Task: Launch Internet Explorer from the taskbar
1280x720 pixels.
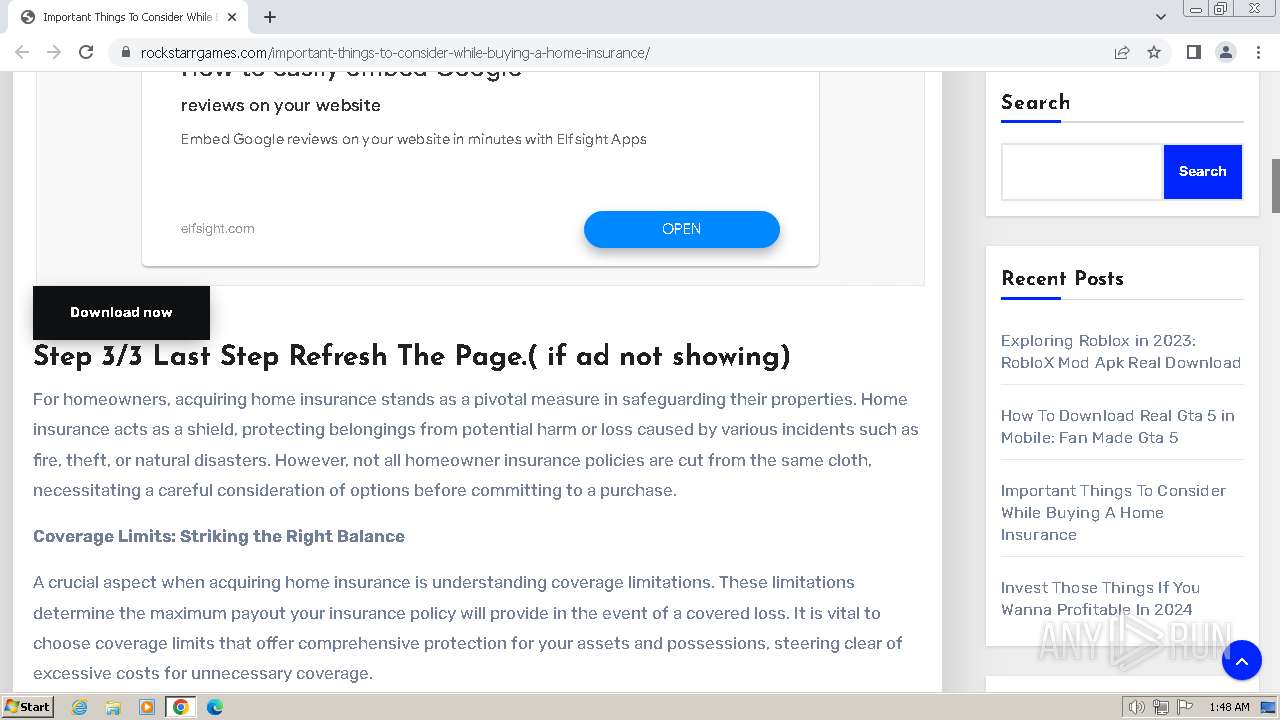Action: pos(80,707)
